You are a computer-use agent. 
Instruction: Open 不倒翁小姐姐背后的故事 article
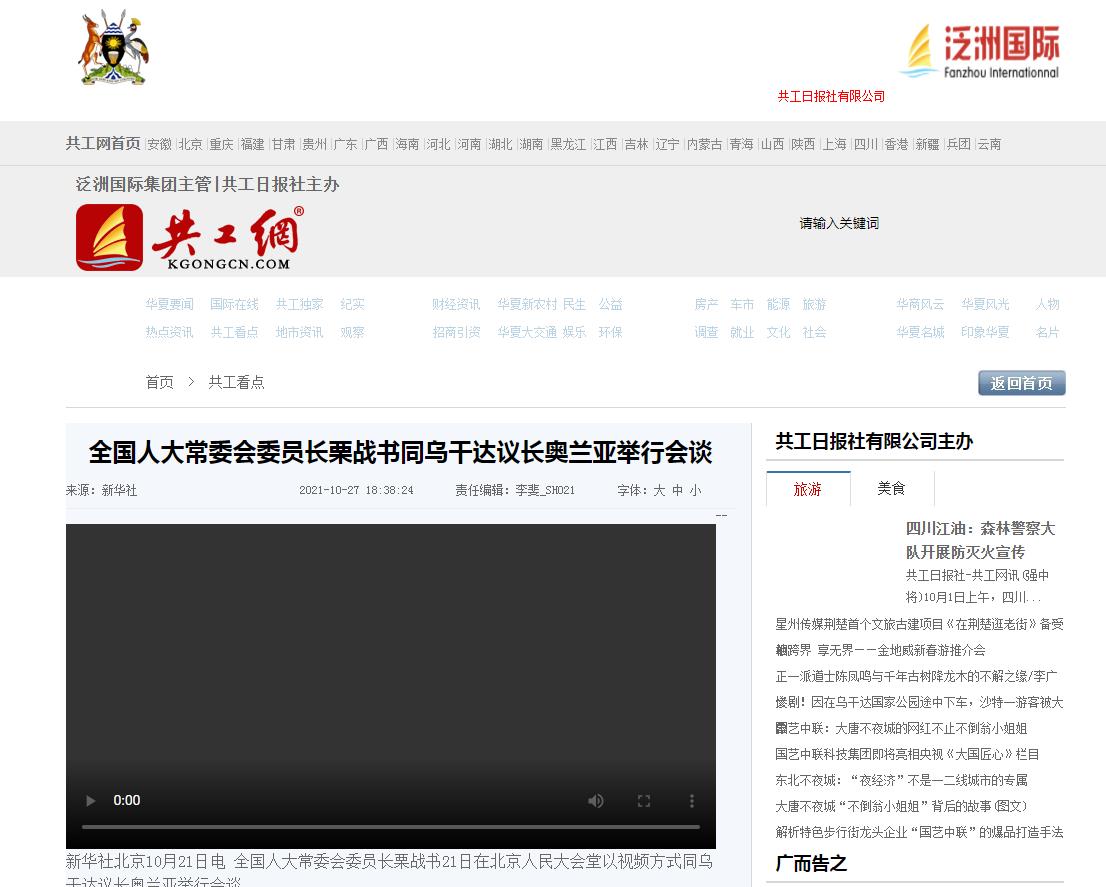[901, 807]
